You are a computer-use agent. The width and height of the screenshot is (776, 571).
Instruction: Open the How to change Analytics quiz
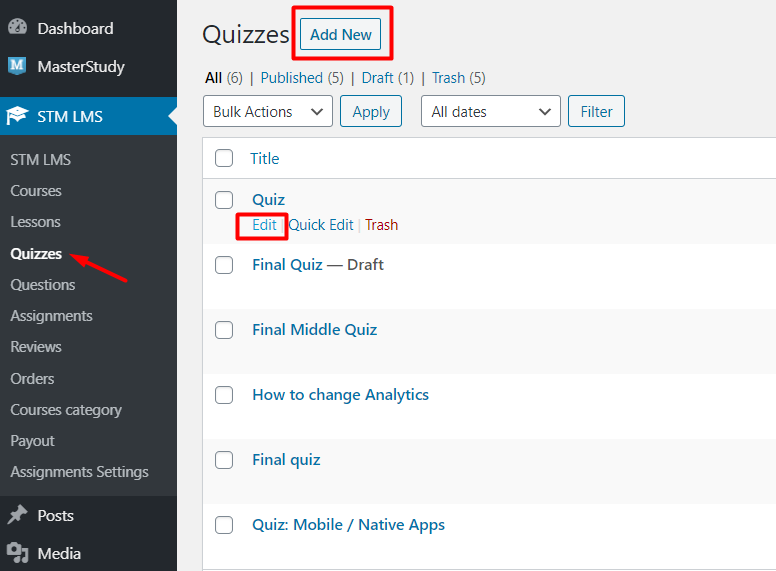tap(340, 395)
